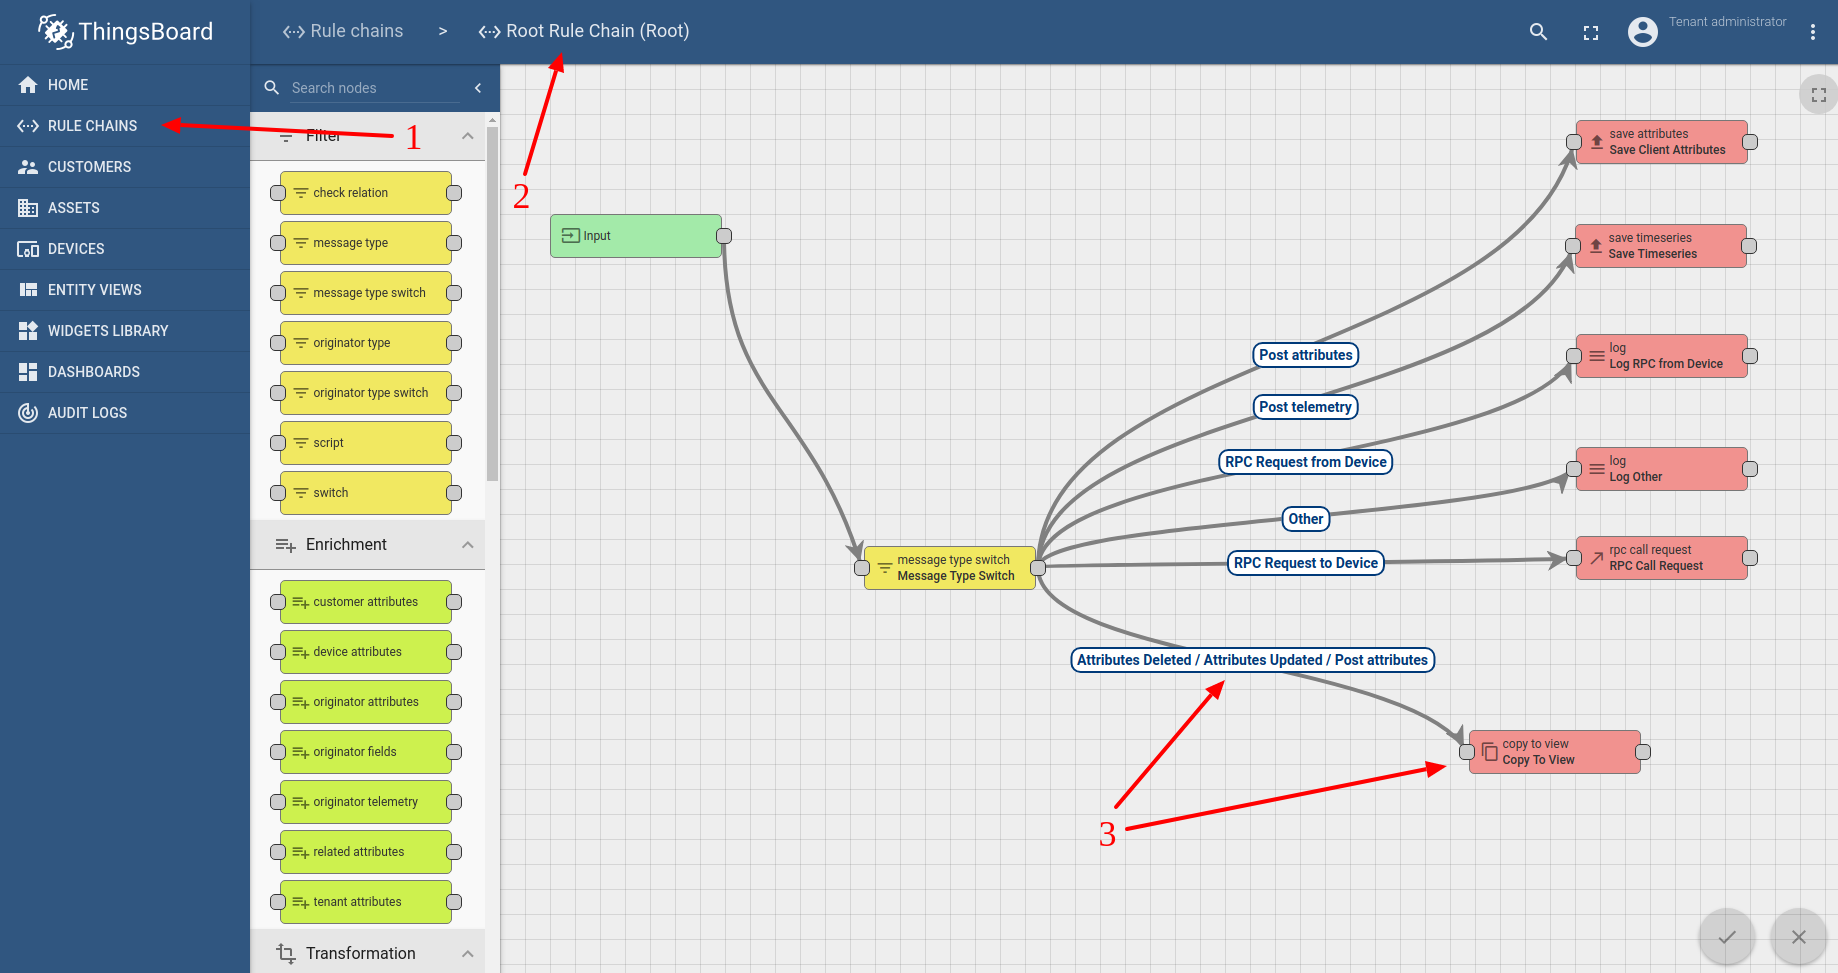
Task: Click the ThingsBoard logo
Action: (x=125, y=32)
